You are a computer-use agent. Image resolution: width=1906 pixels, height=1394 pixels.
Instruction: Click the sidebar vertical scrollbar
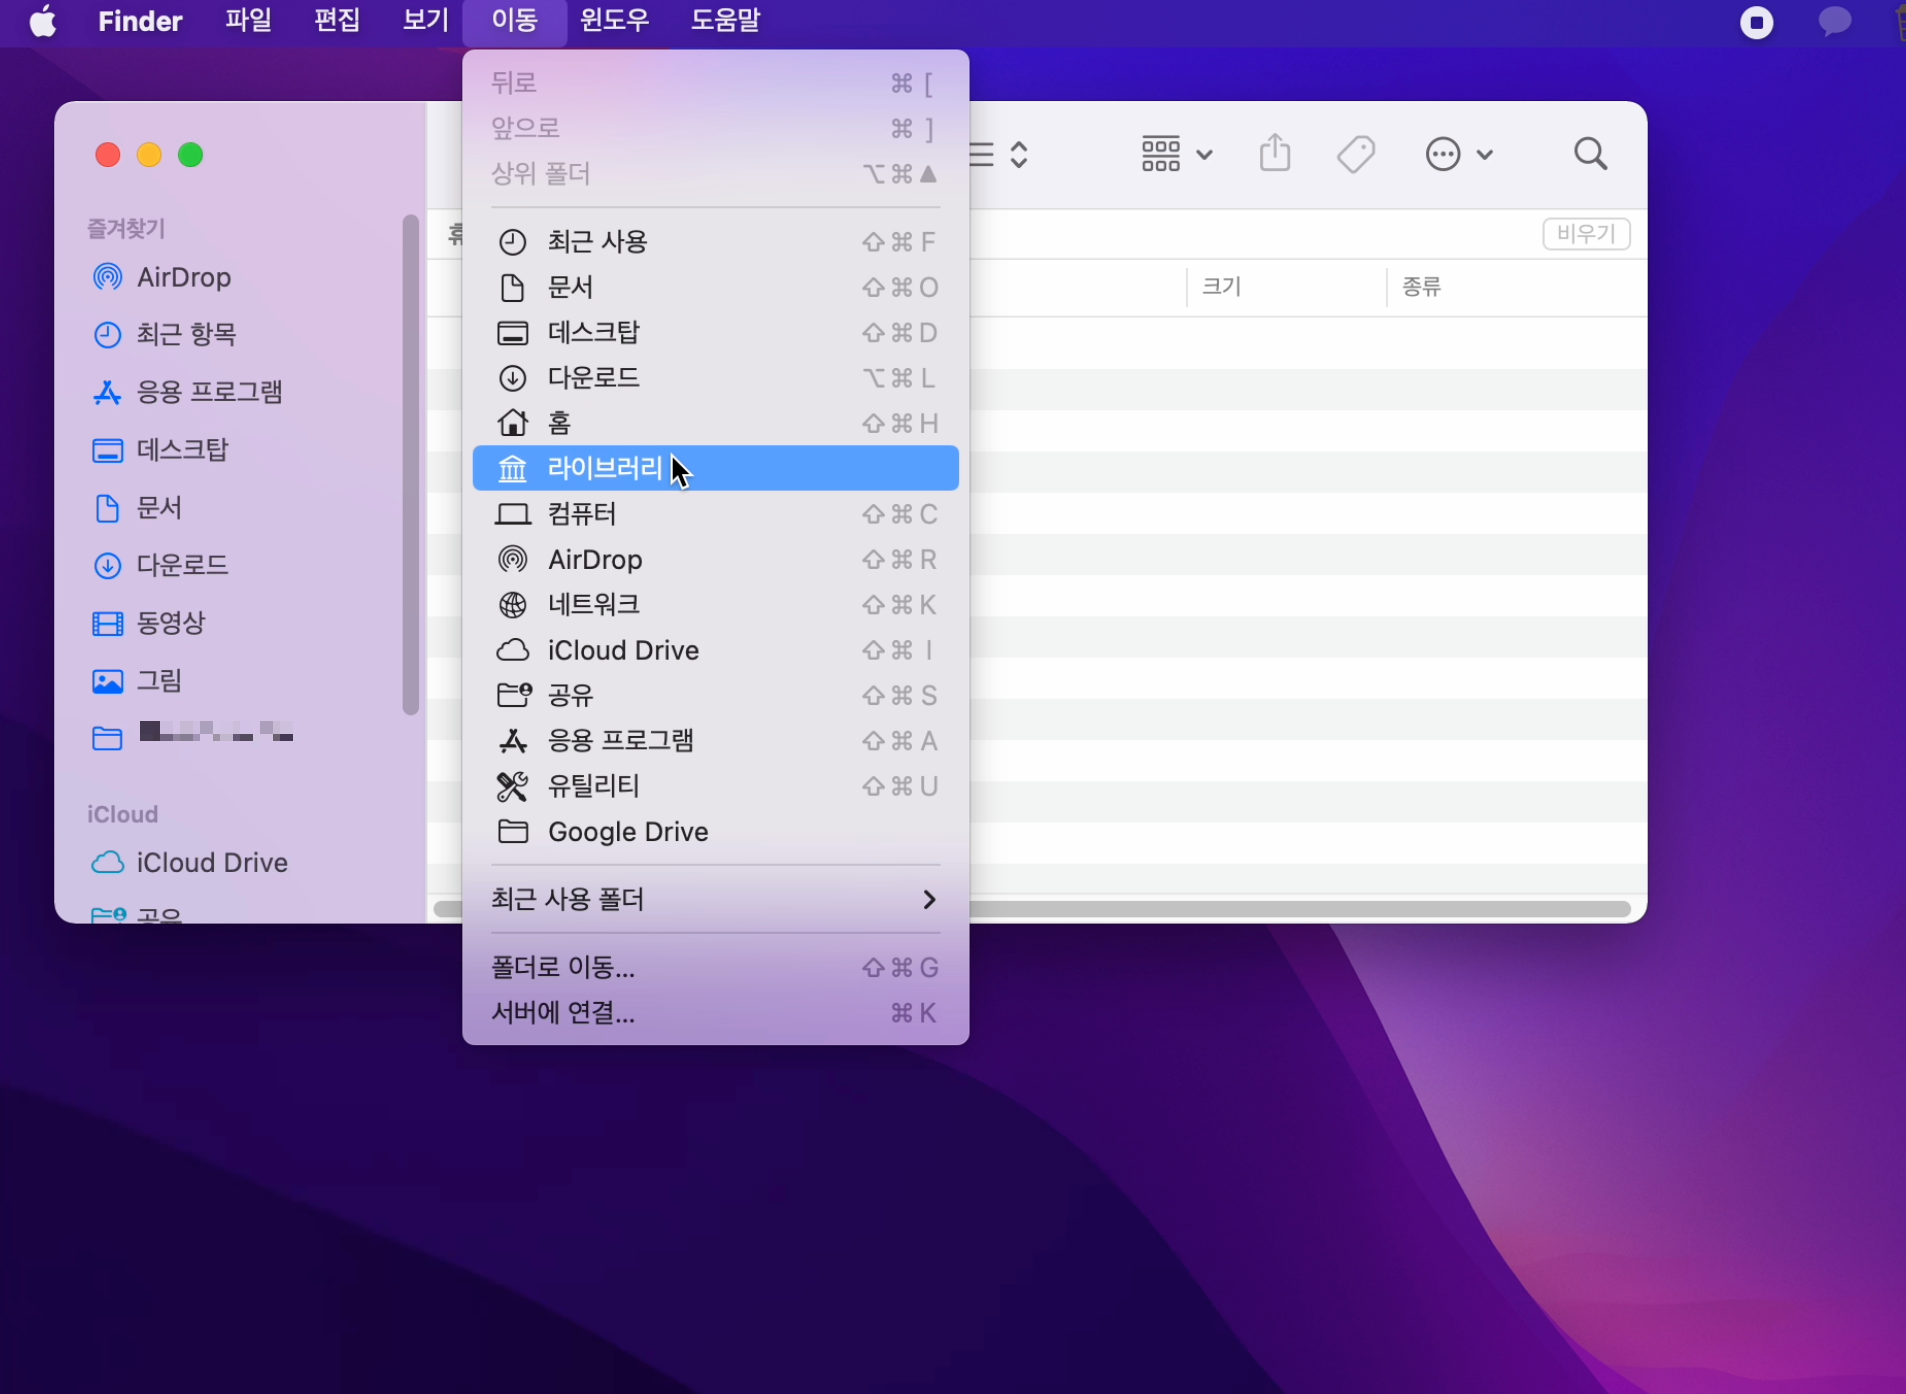click(x=410, y=465)
